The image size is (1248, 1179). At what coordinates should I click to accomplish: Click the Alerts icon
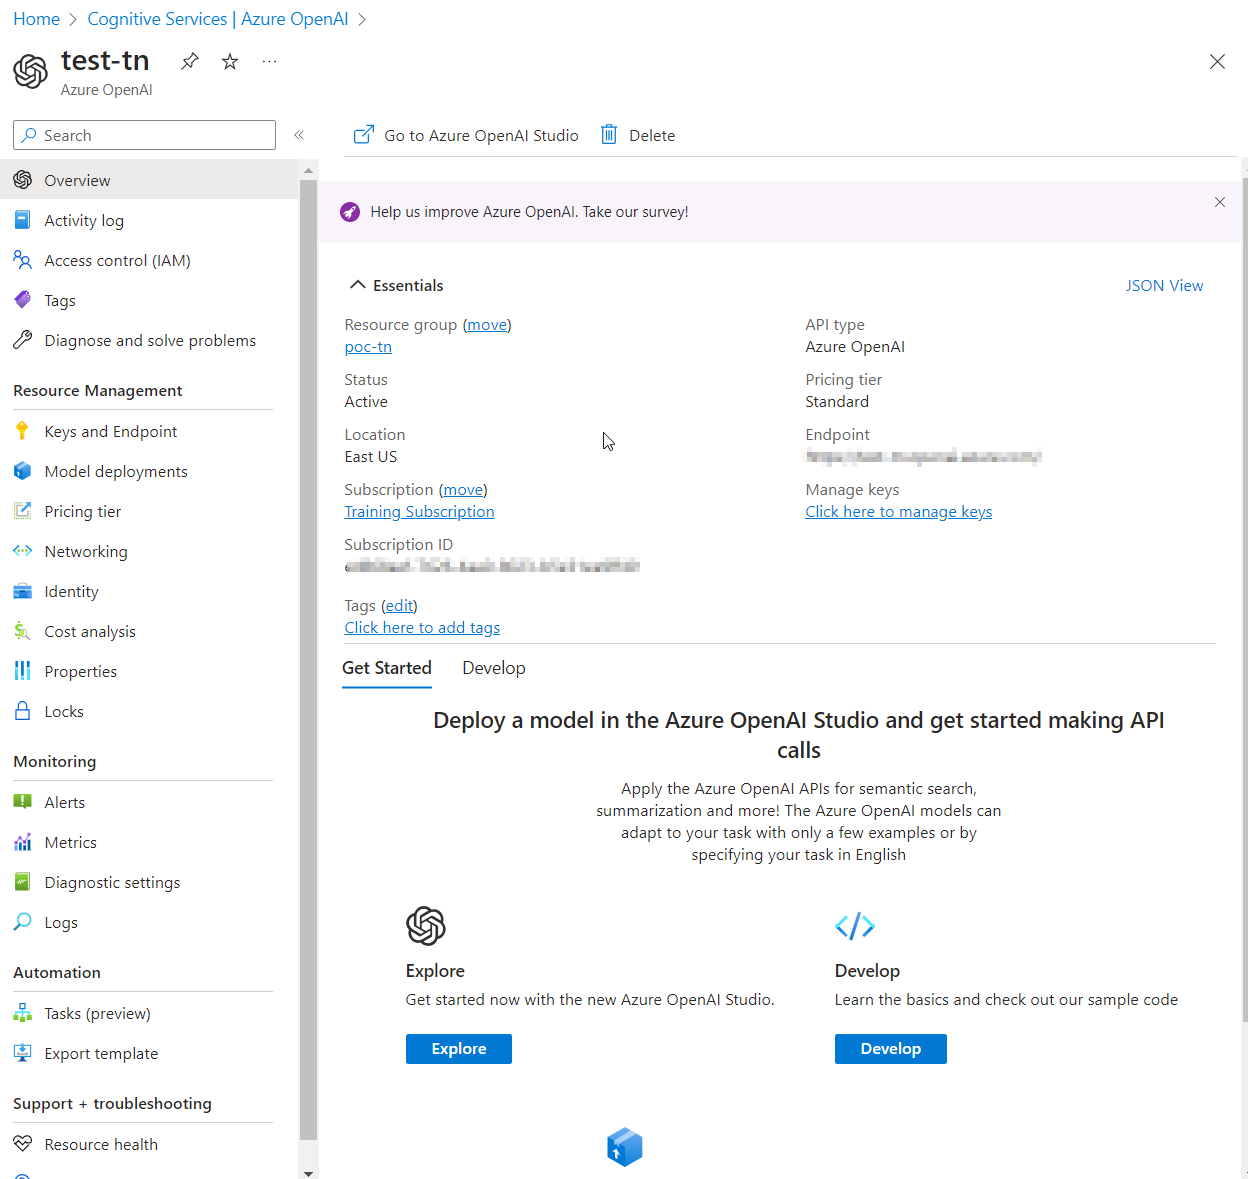pos(23,802)
